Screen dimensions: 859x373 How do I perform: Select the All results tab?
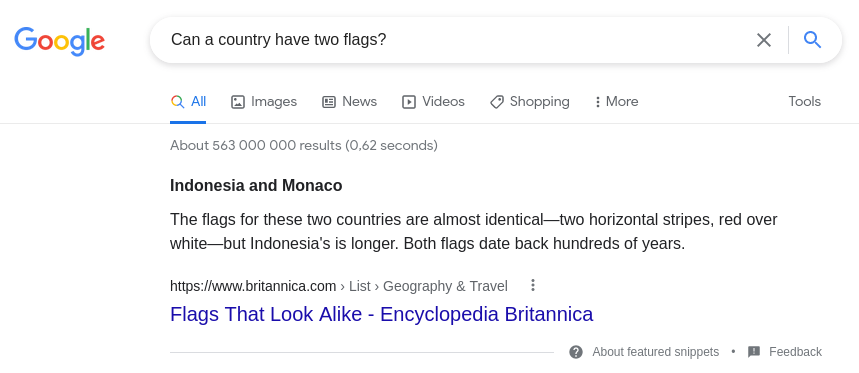click(188, 102)
